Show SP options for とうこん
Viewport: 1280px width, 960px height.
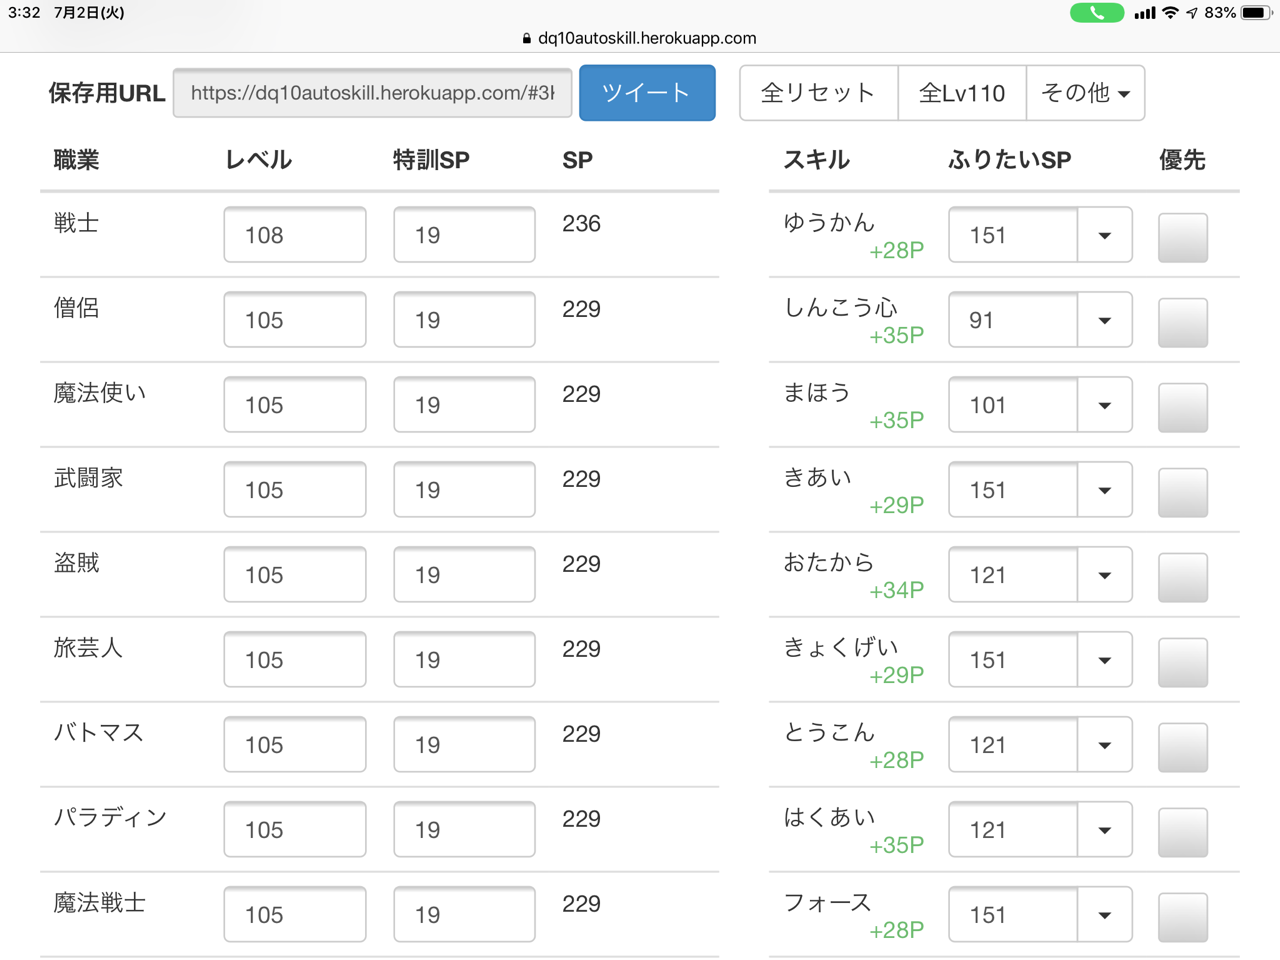1105,745
